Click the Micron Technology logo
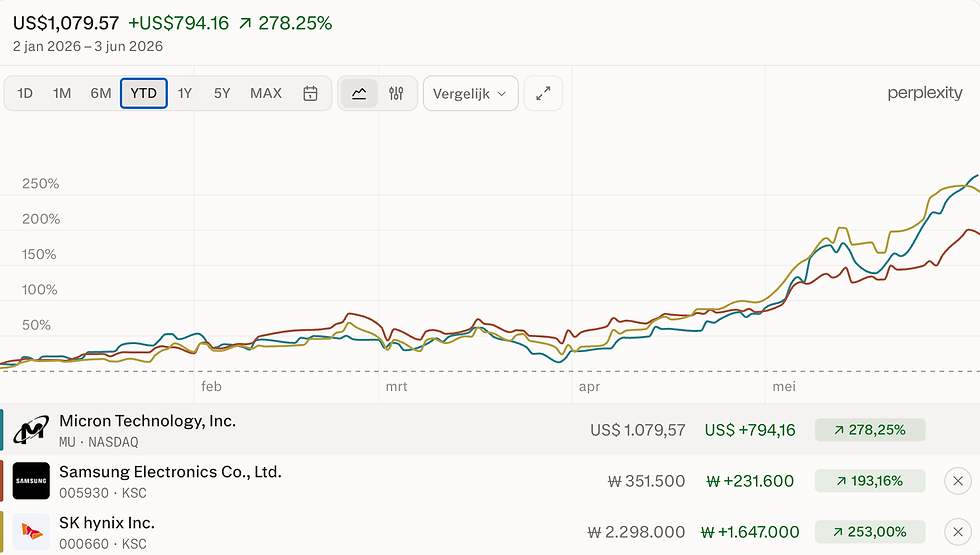This screenshot has width=980, height=555. click(31, 430)
